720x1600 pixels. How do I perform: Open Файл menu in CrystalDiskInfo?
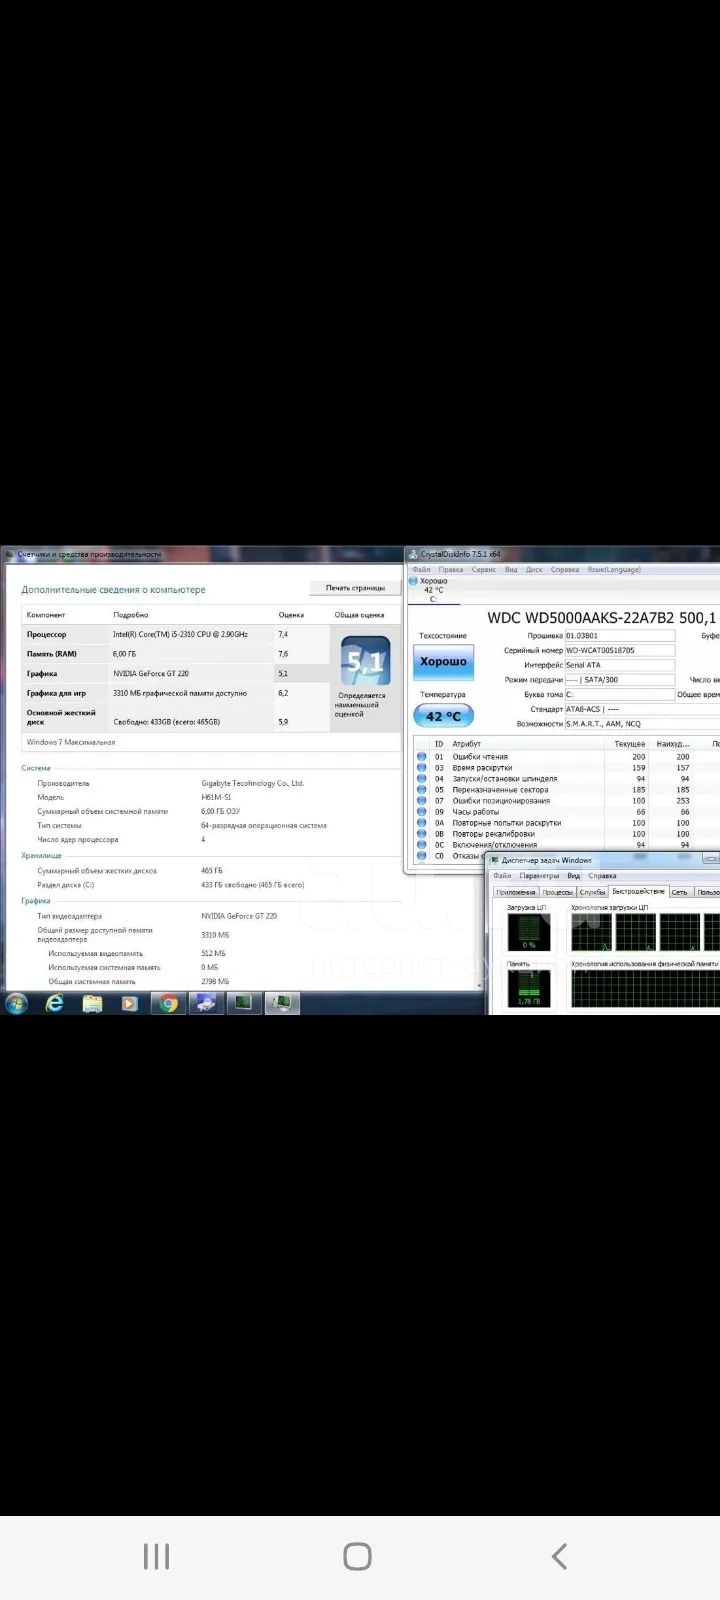[421, 569]
